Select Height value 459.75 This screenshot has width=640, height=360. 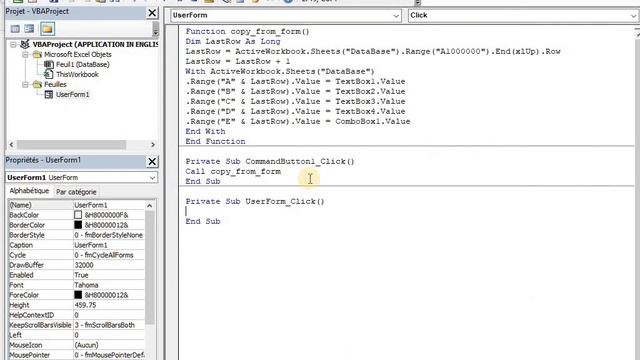click(x=109, y=305)
